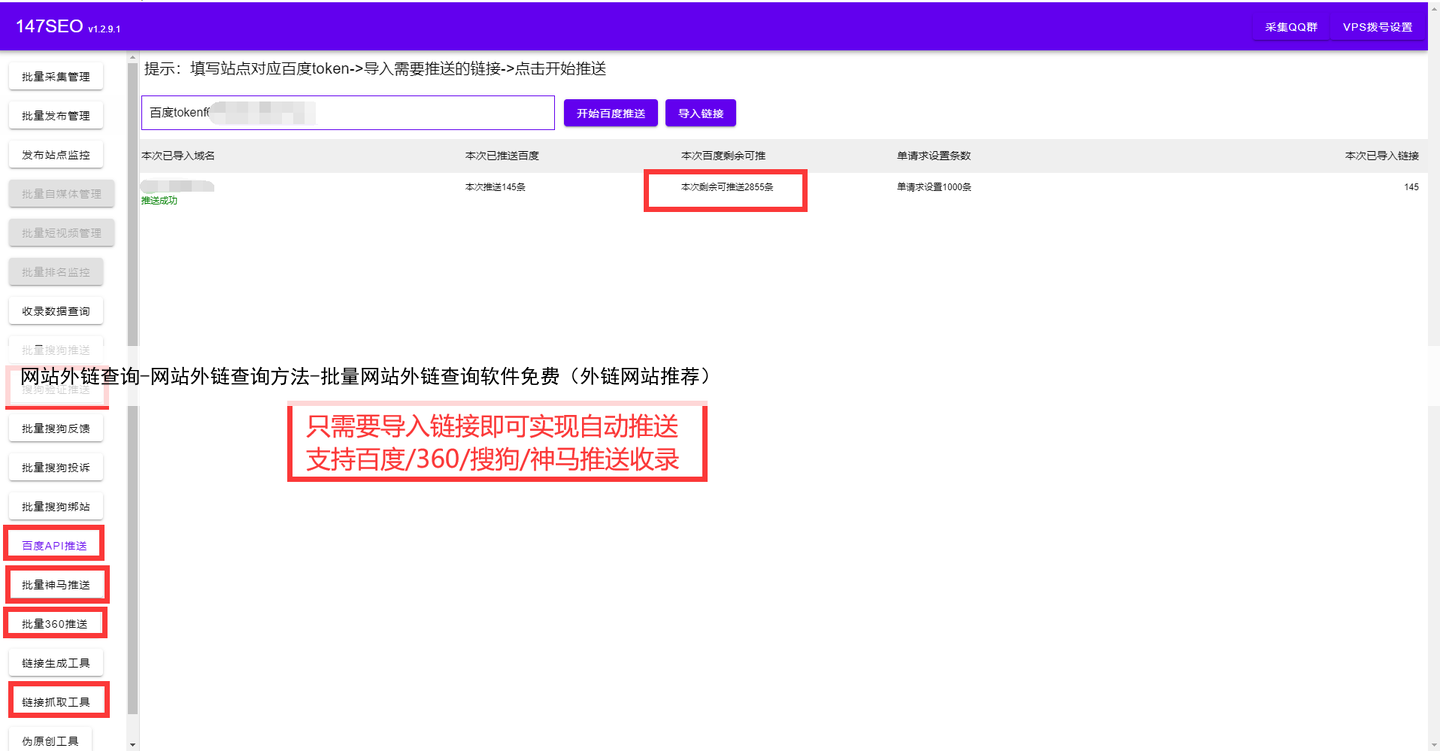The height and width of the screenshot is (751, 1440).
Task: Open VPS拨号设置 in the top bar
Action: 1377,27
